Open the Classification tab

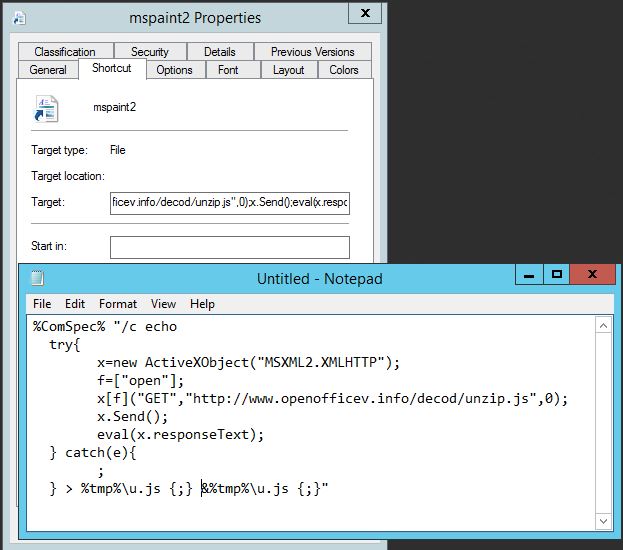pyautogui.click(x=65, y=52)
